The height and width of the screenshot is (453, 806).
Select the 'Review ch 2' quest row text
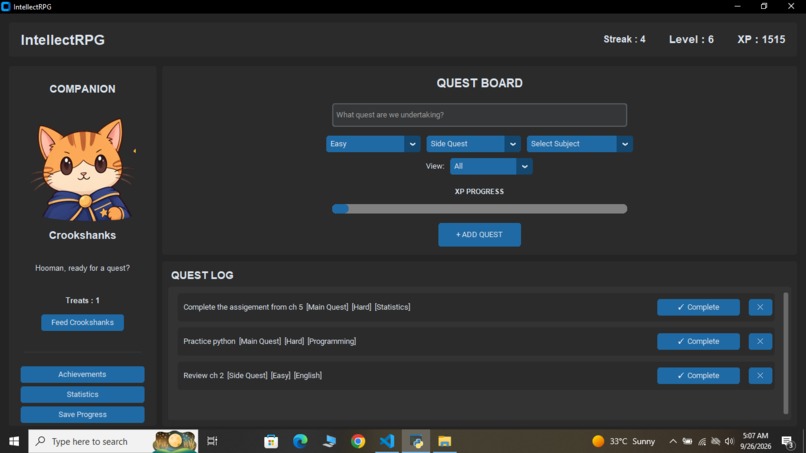click(252, 375)
